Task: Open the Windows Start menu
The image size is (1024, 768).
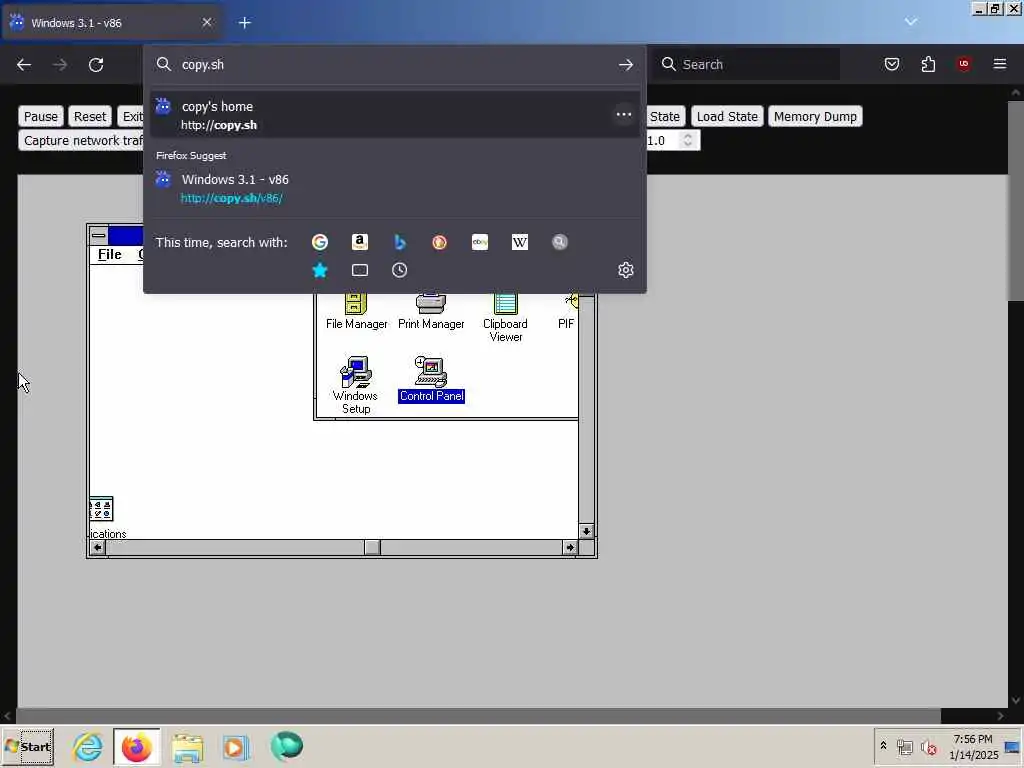Action: tap(27, 747)
